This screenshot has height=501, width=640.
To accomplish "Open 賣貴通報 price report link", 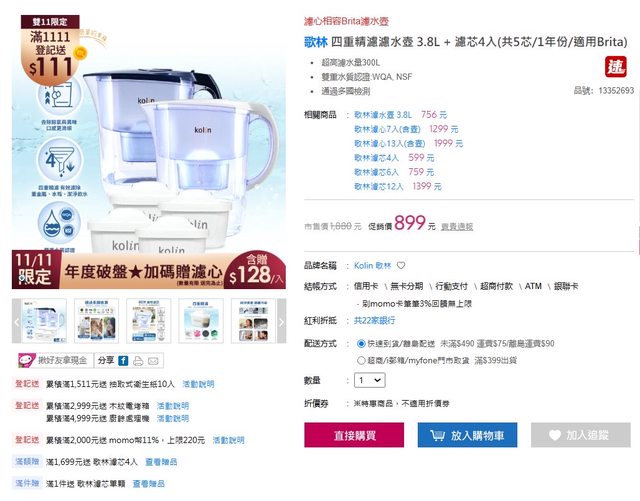I will pyautogui.click(x=457, y=227).
